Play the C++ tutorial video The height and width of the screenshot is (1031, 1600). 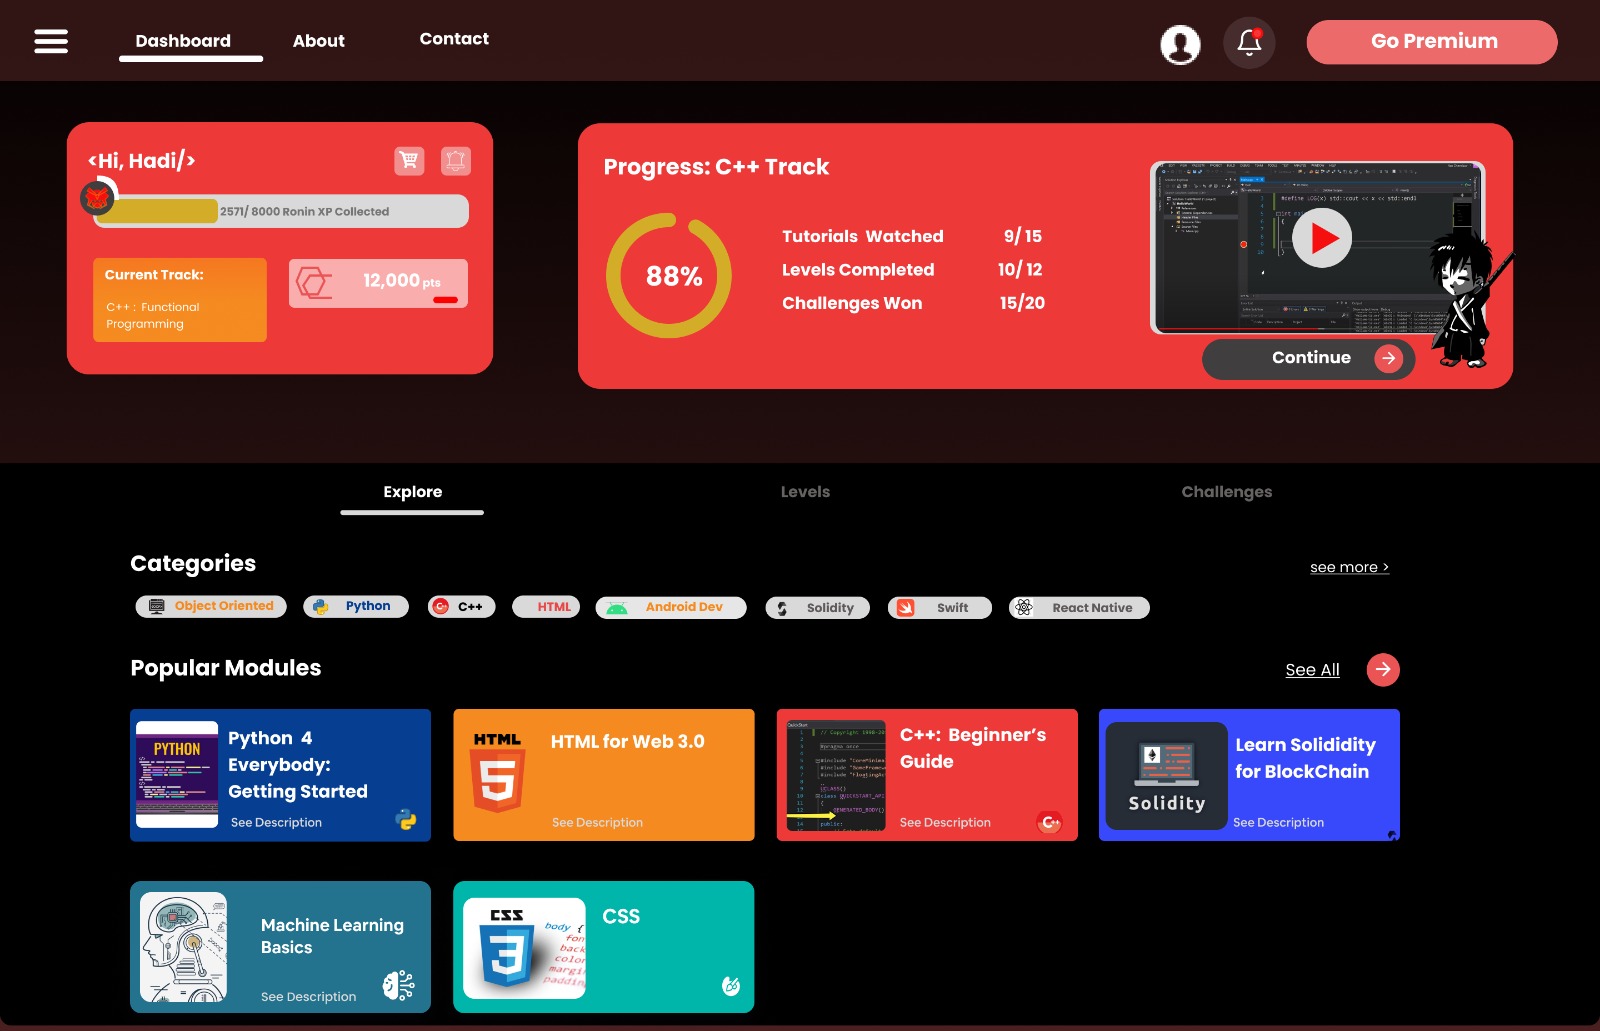tap(1322, 238)
